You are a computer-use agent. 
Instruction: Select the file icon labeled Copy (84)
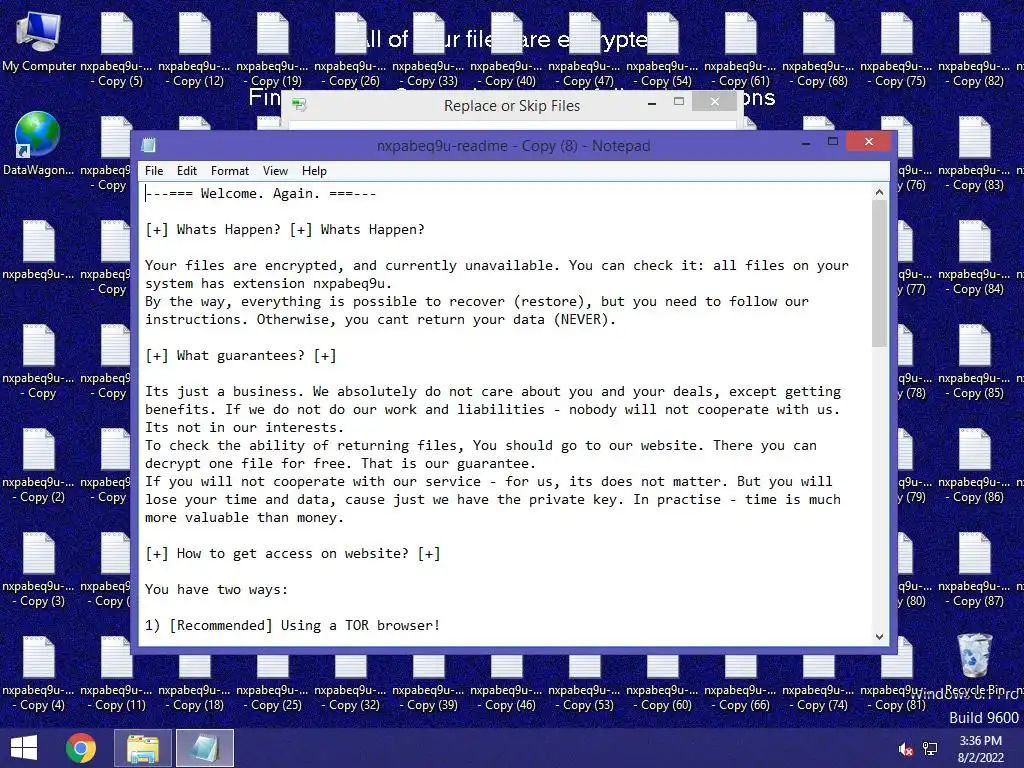(974, 257)
